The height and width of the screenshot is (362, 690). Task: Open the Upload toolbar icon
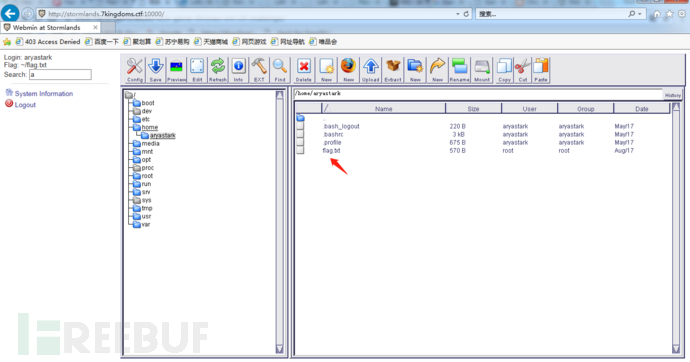pos(371,70)
